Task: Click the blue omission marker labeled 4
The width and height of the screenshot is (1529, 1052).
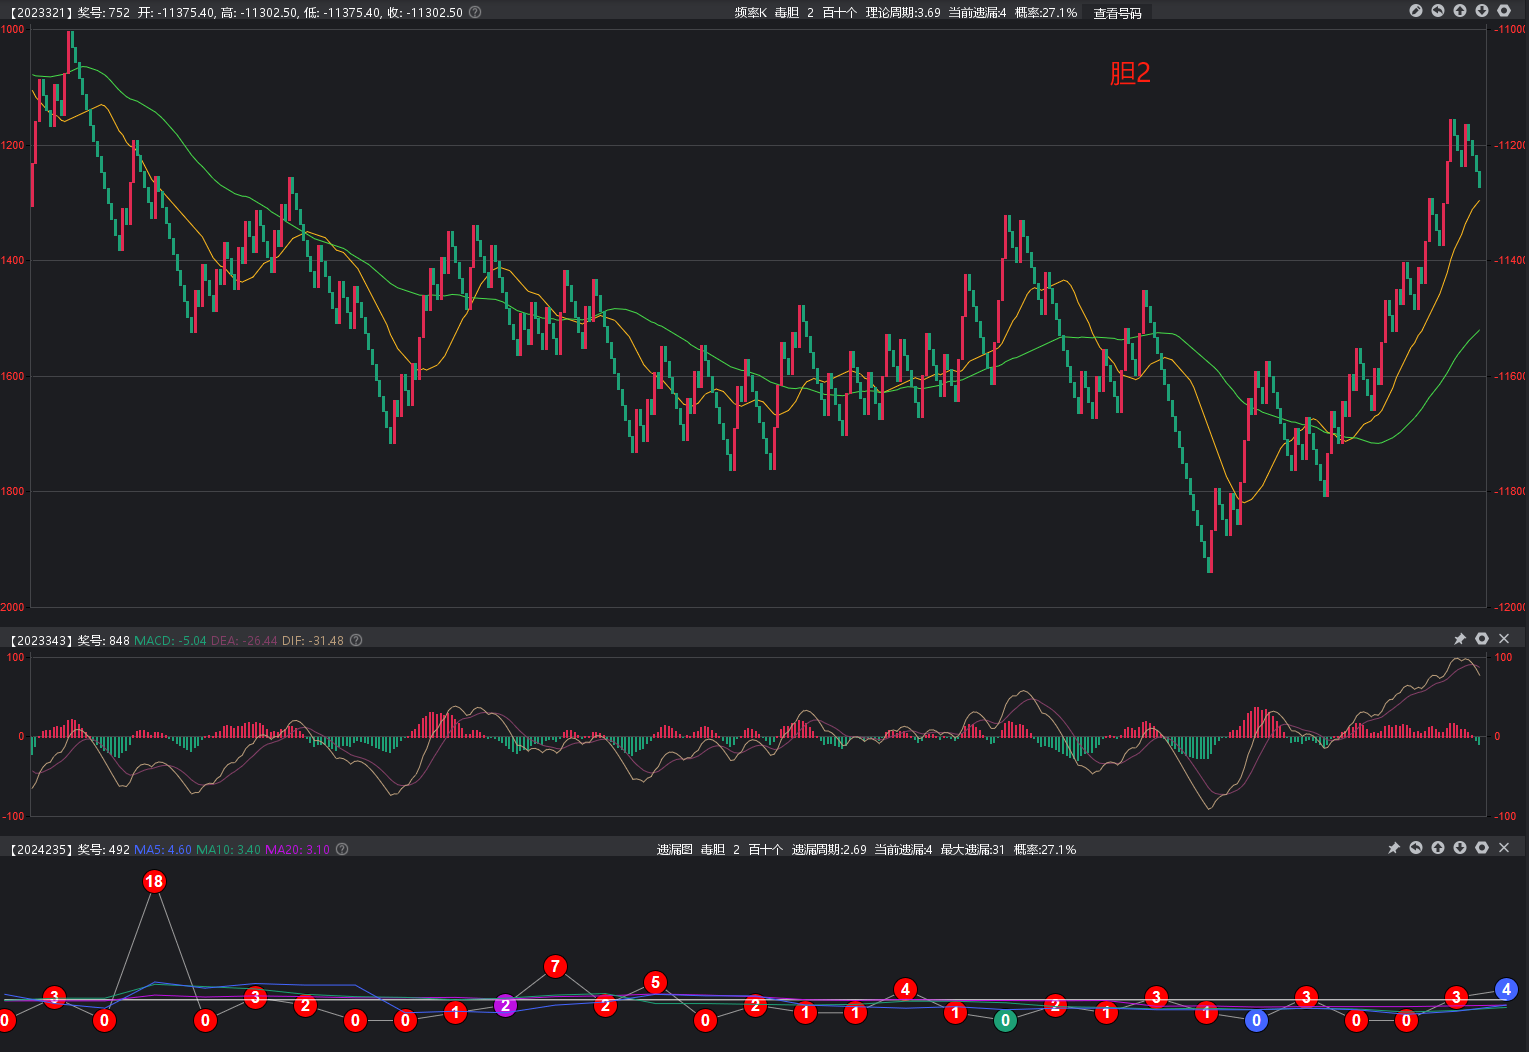Action: pyautogui.click(x=1506, y=990)
